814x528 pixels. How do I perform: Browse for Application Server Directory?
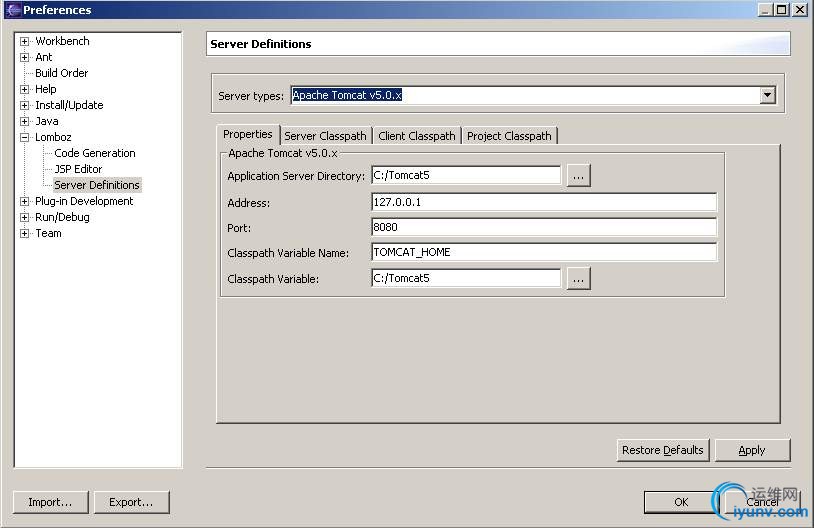coord(578,176)
